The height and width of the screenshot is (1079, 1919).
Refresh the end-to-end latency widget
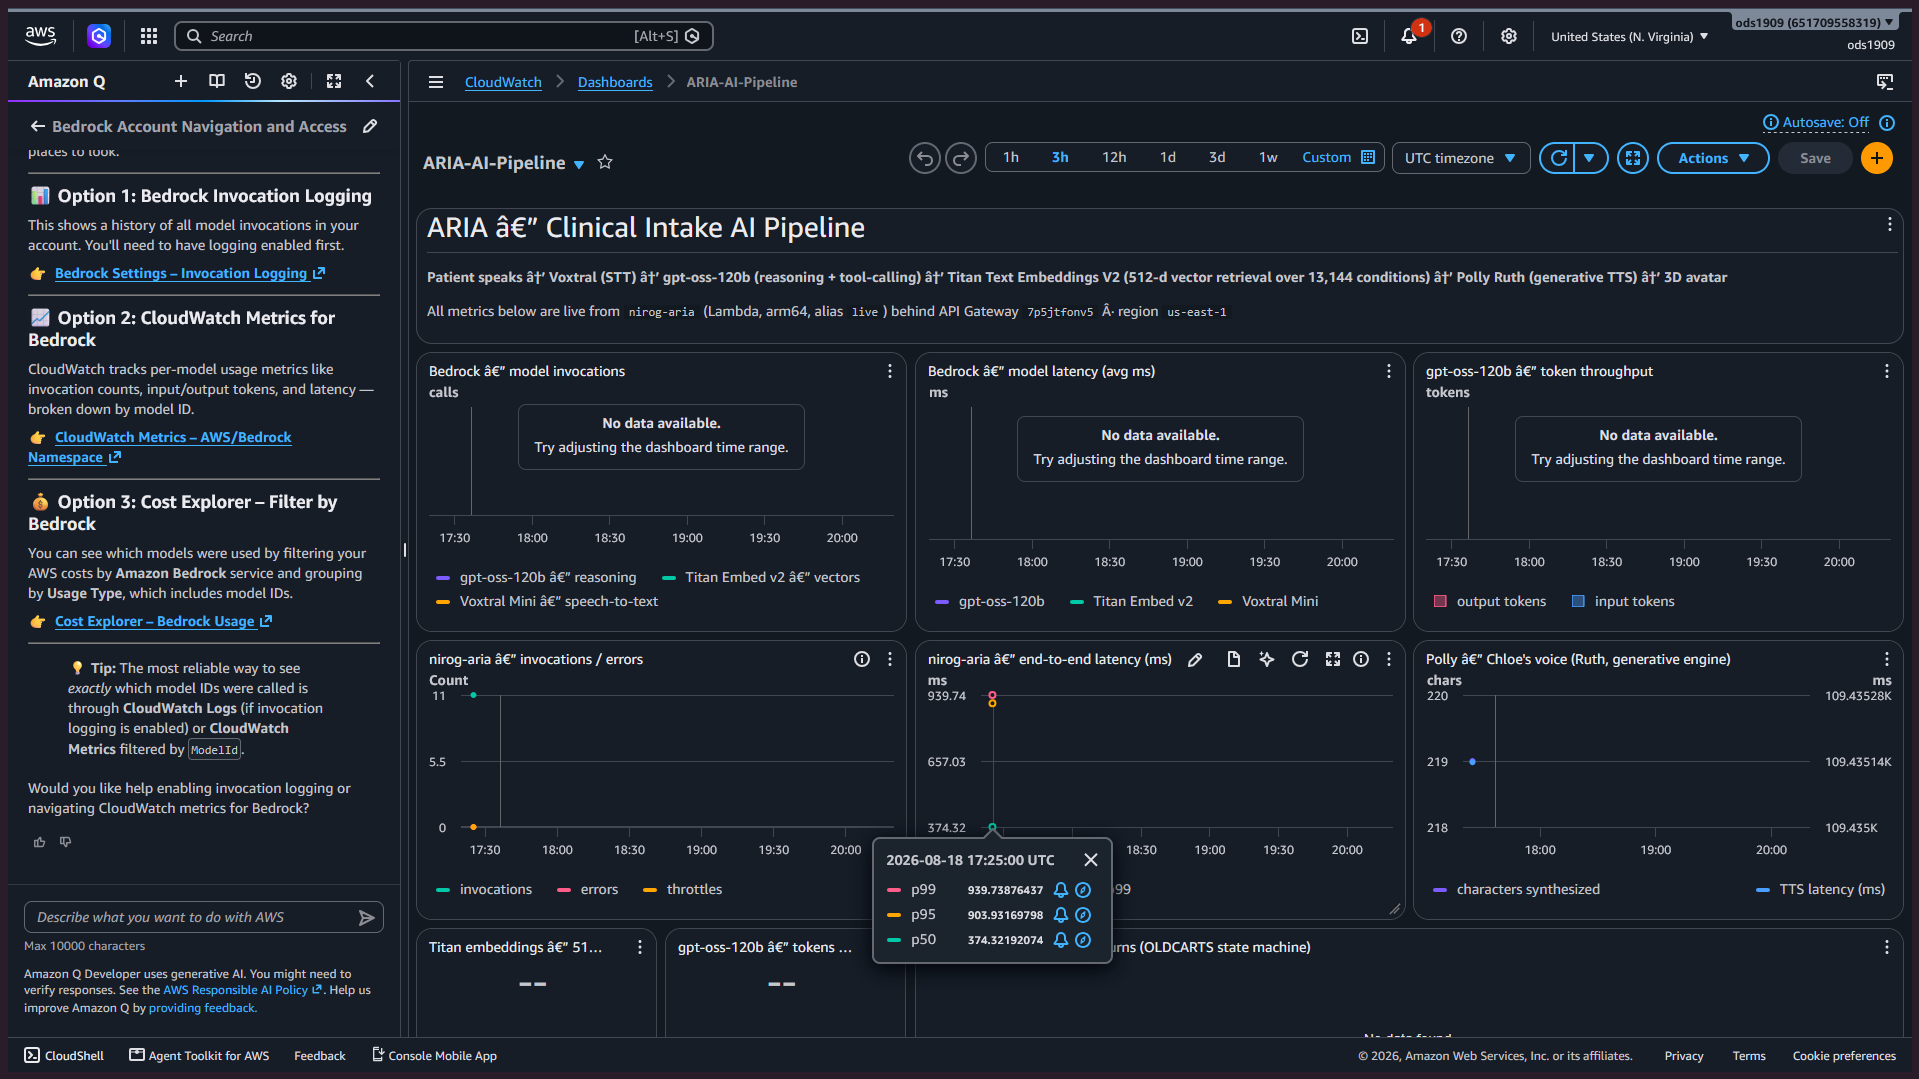click(x=1300, y=659)
